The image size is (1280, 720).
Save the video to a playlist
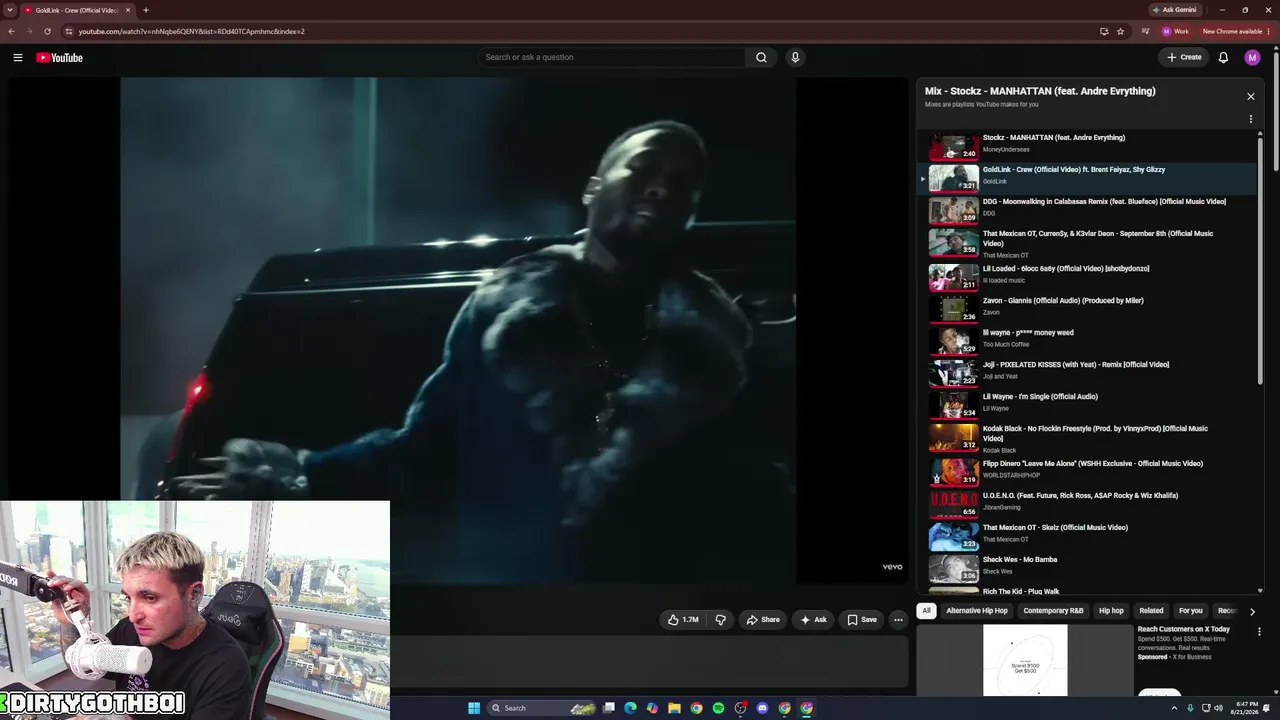tap(862, 620)
